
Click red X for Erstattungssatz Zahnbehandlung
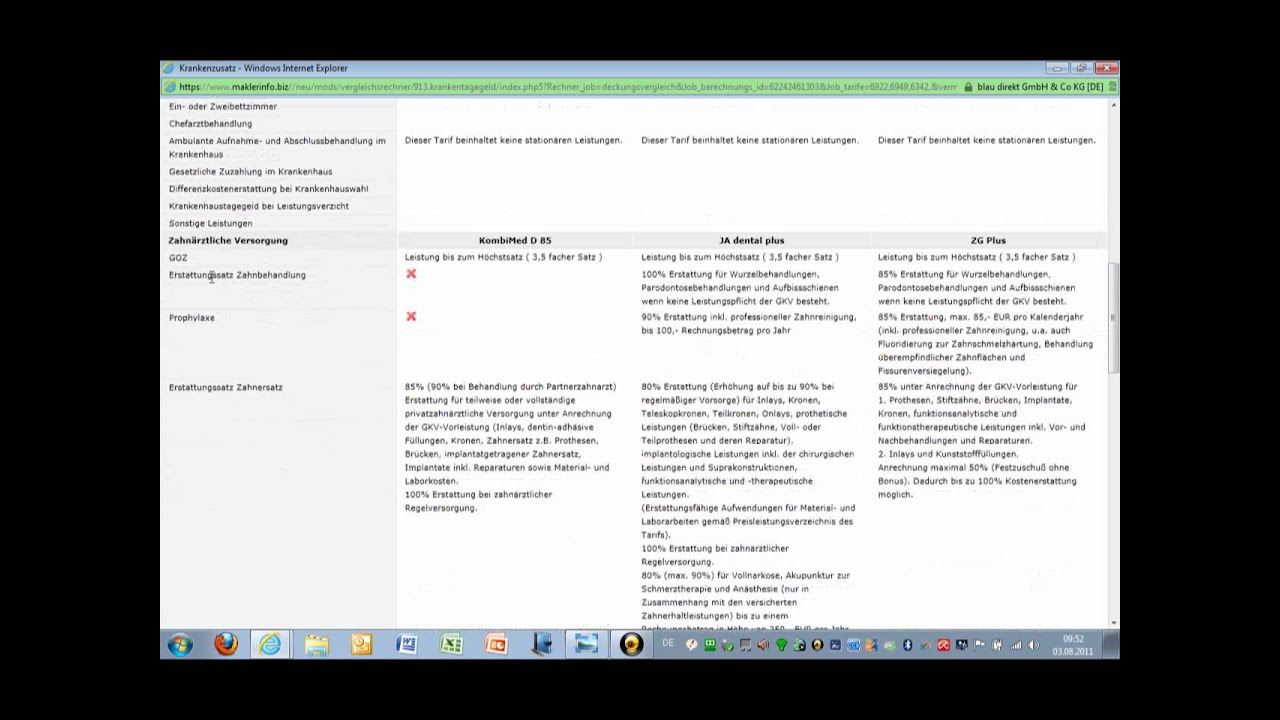coord(411,274)
